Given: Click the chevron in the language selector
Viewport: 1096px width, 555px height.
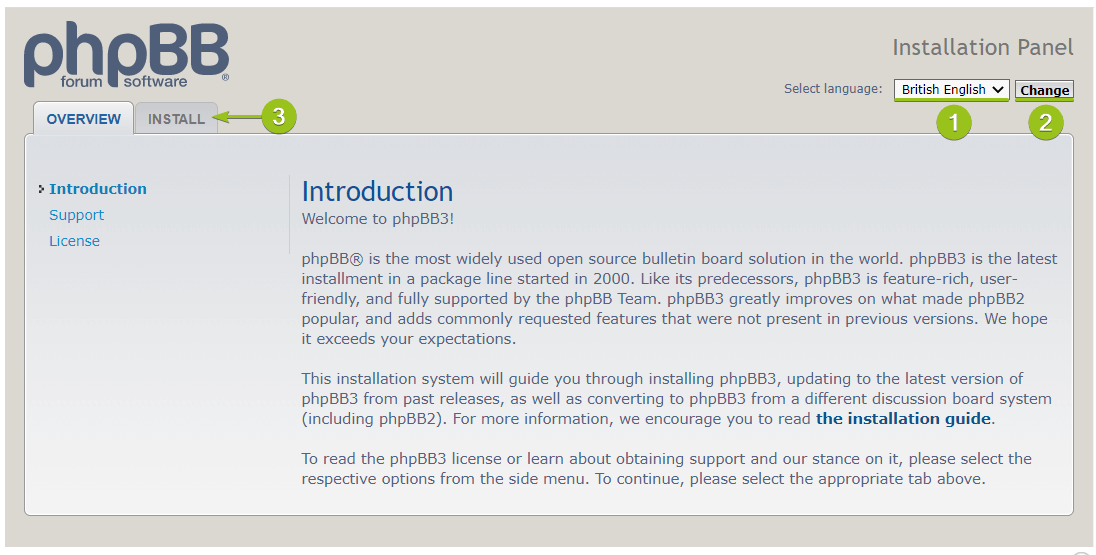Looking at the screenshot, I should [x=998, y=89].
